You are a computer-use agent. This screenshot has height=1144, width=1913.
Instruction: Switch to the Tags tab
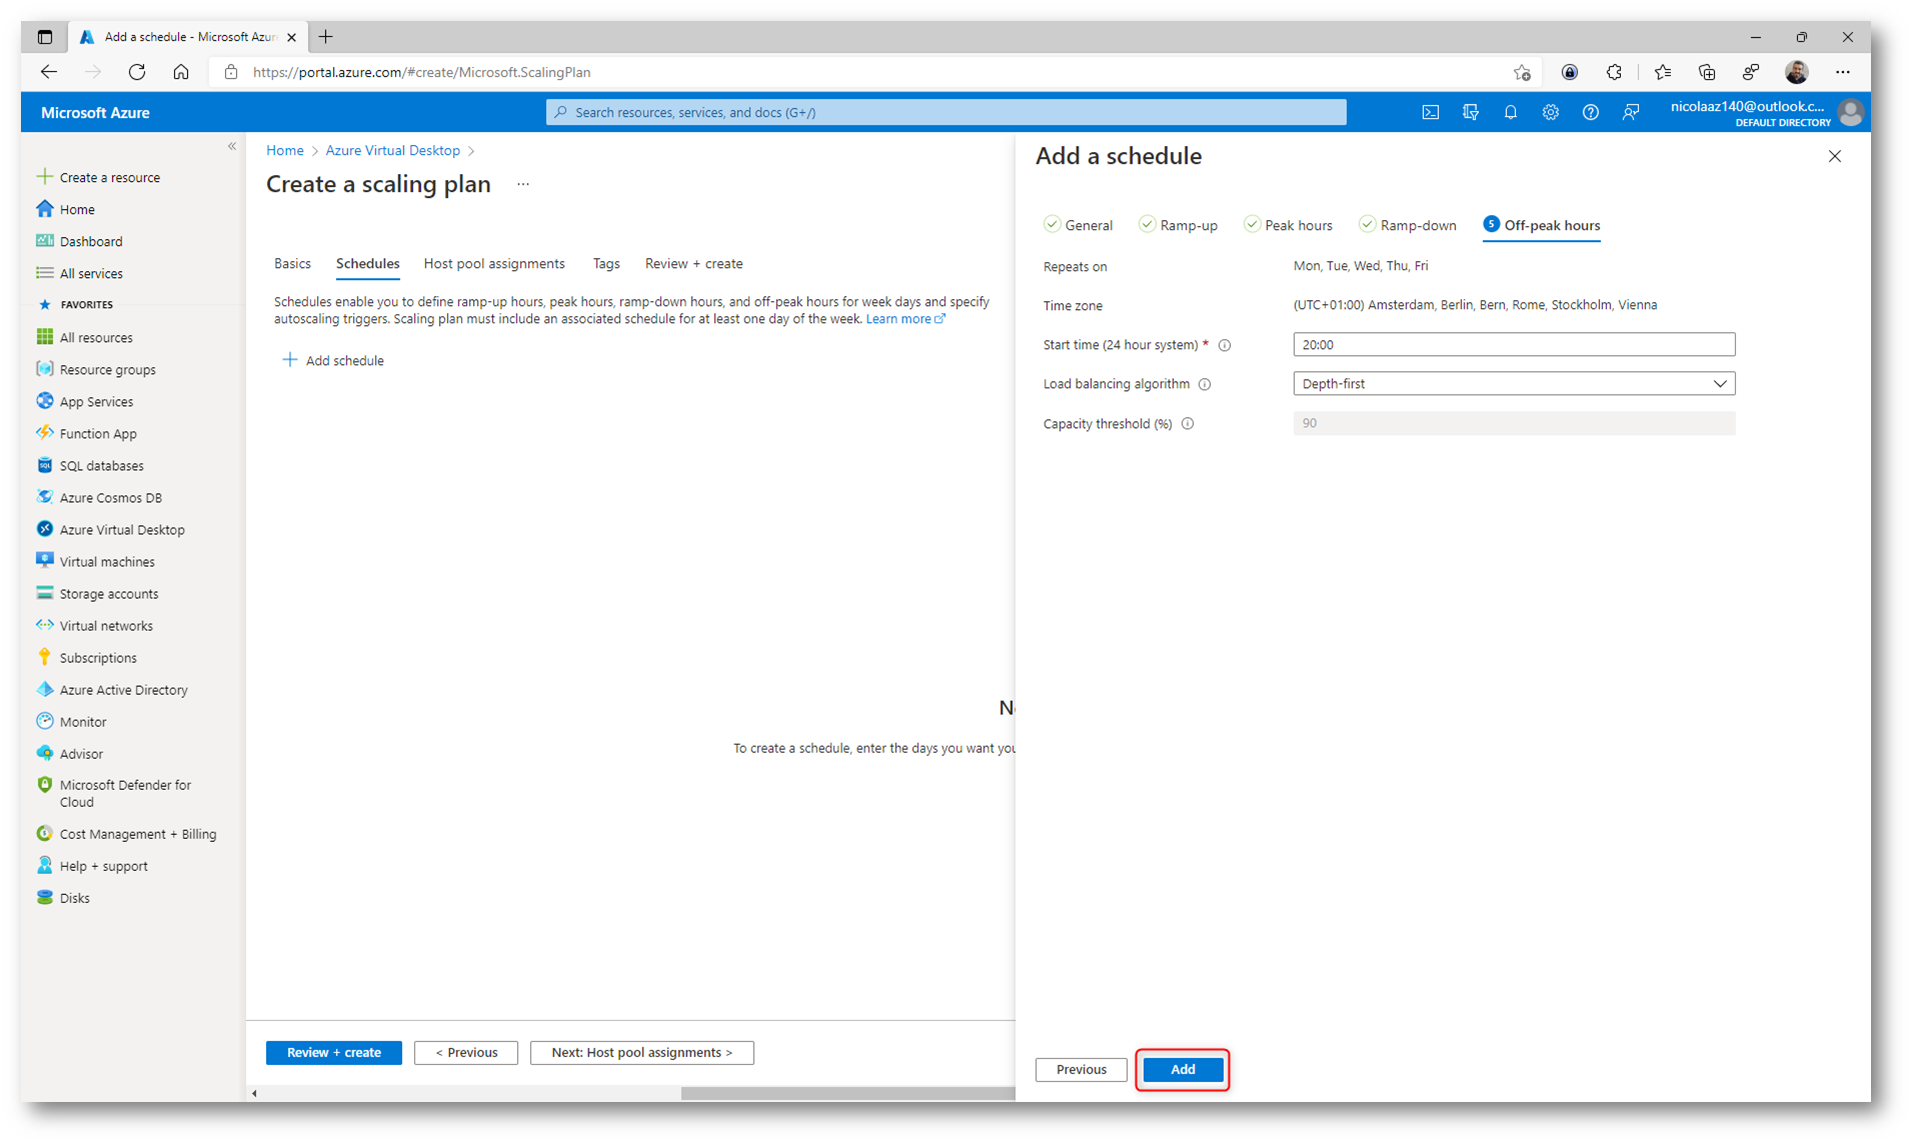coord(606,264)
